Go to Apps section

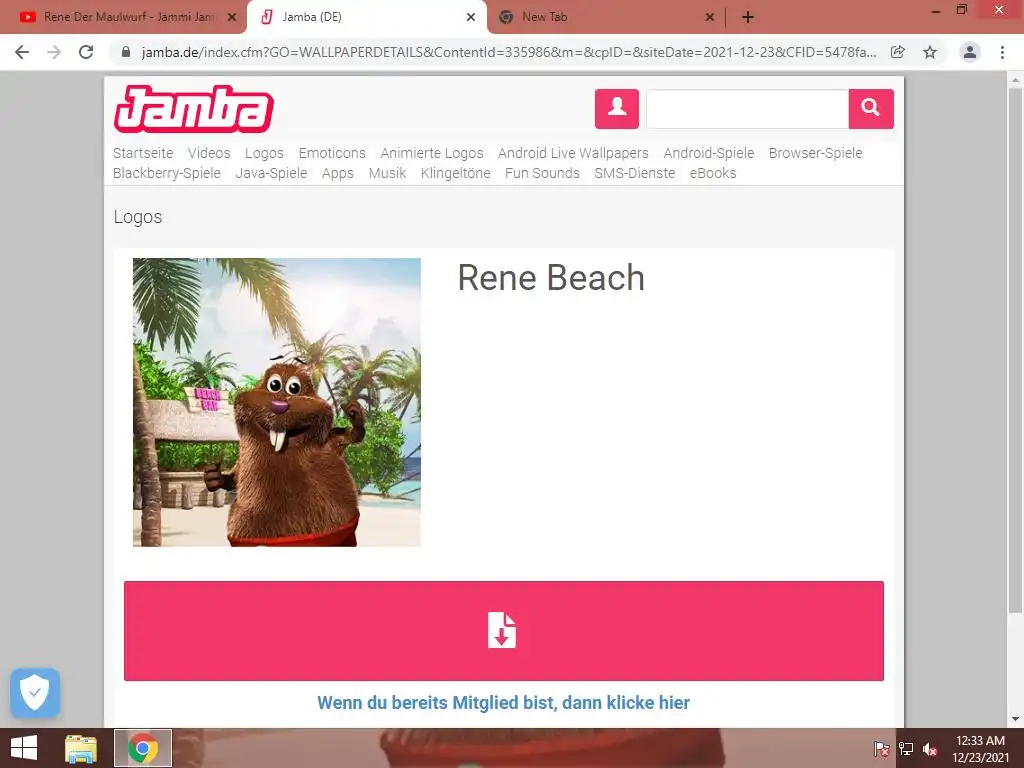point(338,173)
